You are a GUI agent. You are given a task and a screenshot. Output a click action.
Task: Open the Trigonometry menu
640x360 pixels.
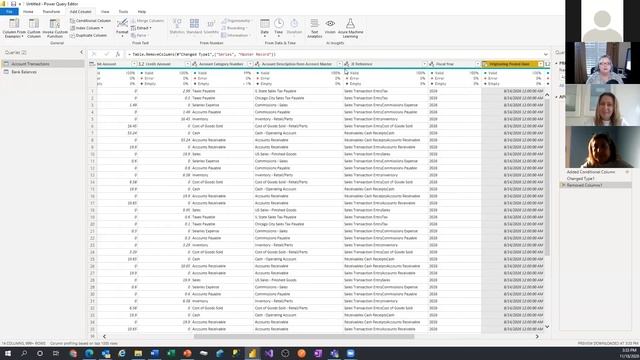[x=236, y=20]
